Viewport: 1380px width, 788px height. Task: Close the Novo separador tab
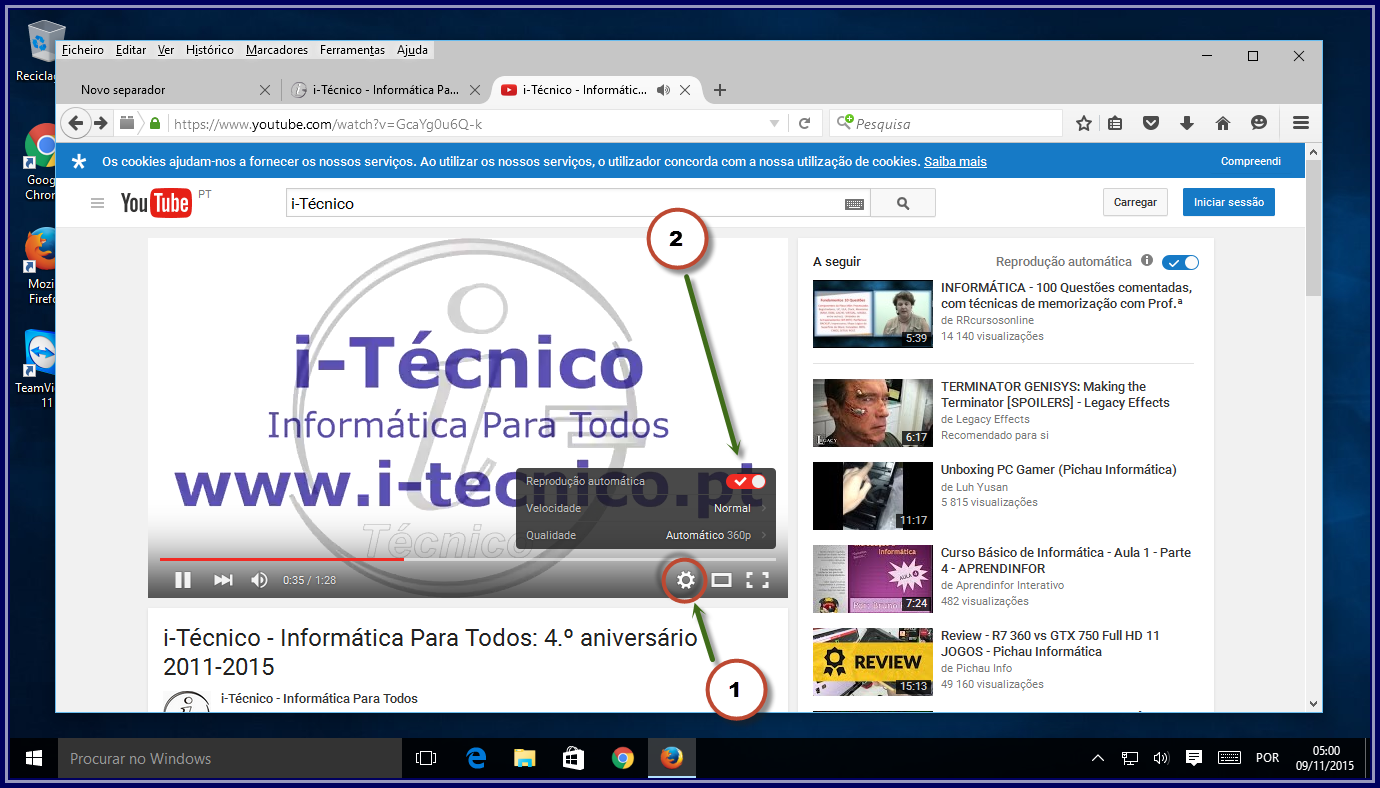tap(265, 90)
